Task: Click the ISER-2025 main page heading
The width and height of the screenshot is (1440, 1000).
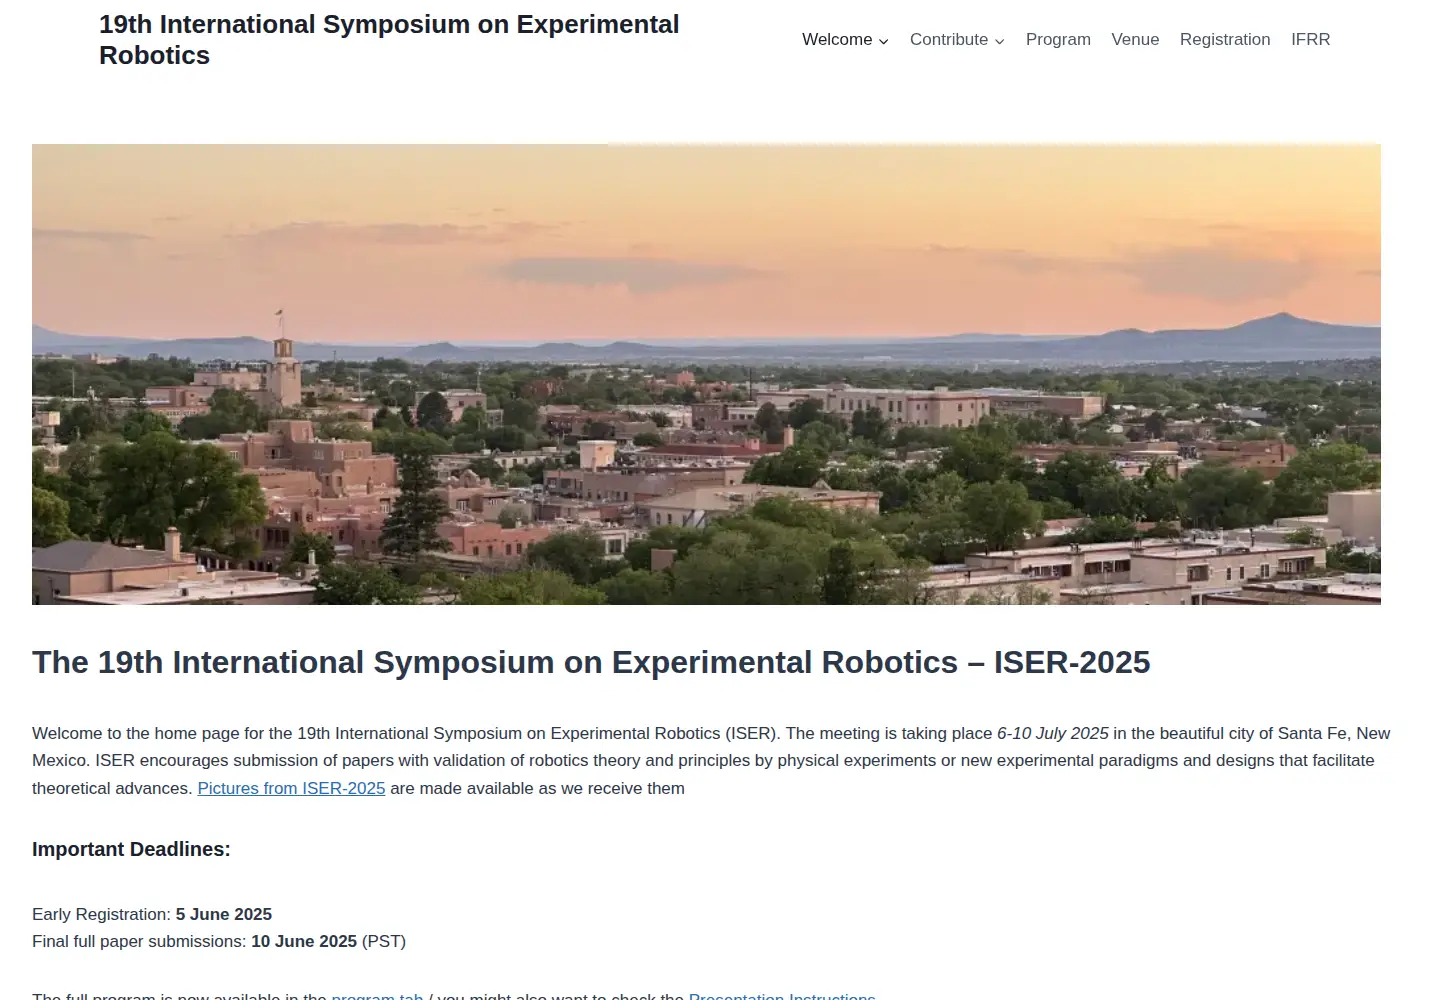Action: pyautogui.click(x=591, y=662)
